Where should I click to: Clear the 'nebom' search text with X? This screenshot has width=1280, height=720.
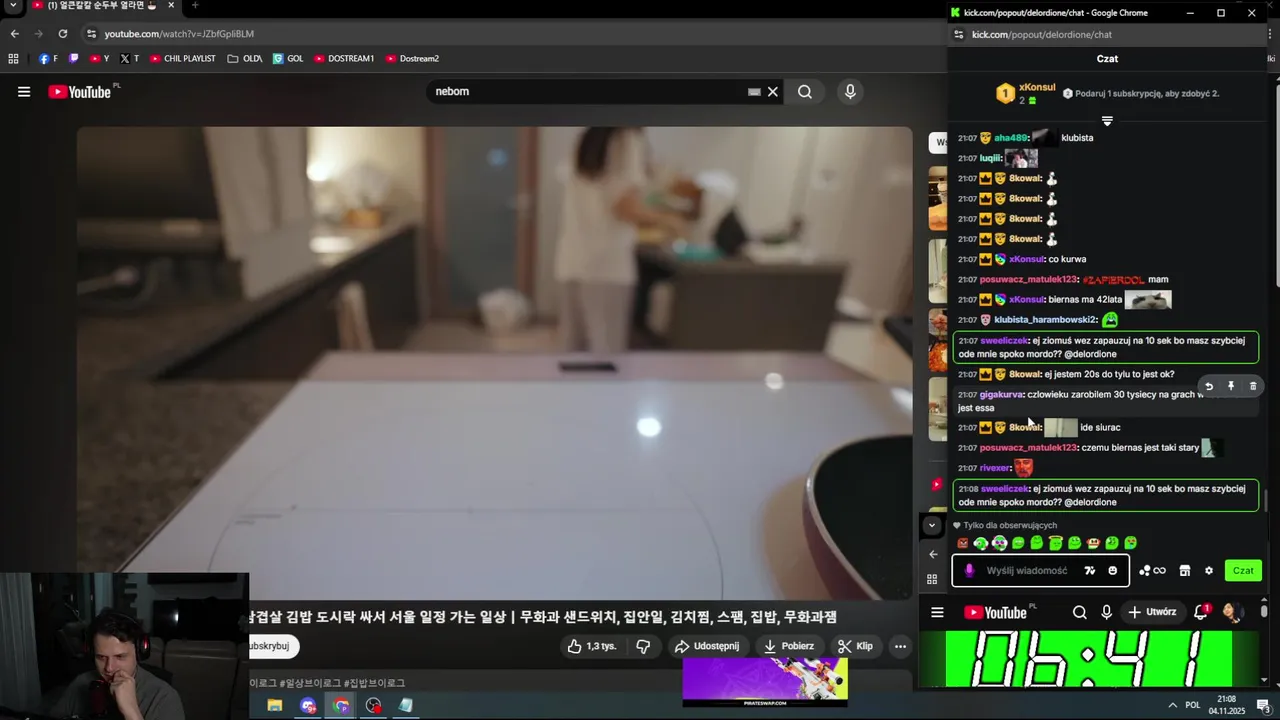[x=772, y=92]
